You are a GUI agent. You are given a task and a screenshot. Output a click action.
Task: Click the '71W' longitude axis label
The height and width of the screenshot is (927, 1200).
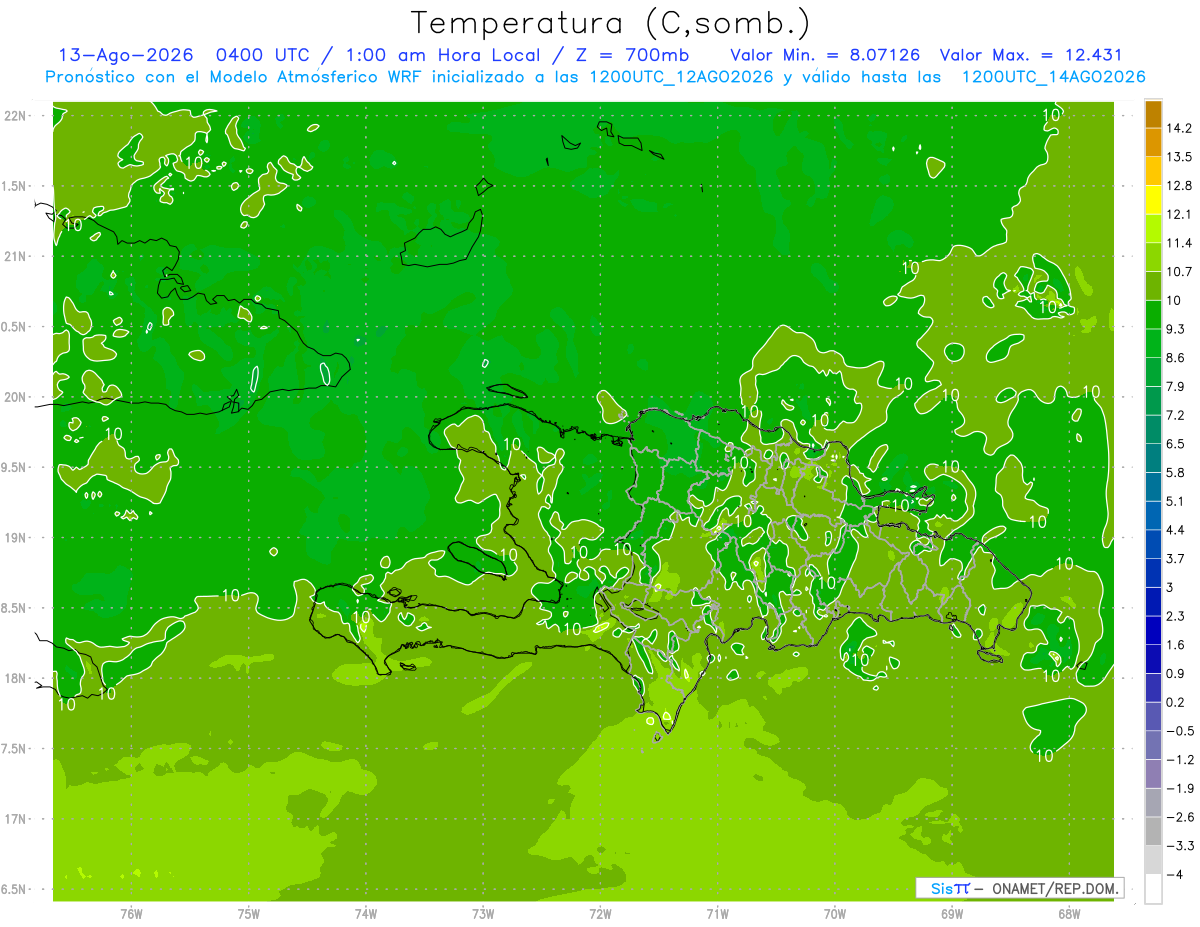pos(717,913)
